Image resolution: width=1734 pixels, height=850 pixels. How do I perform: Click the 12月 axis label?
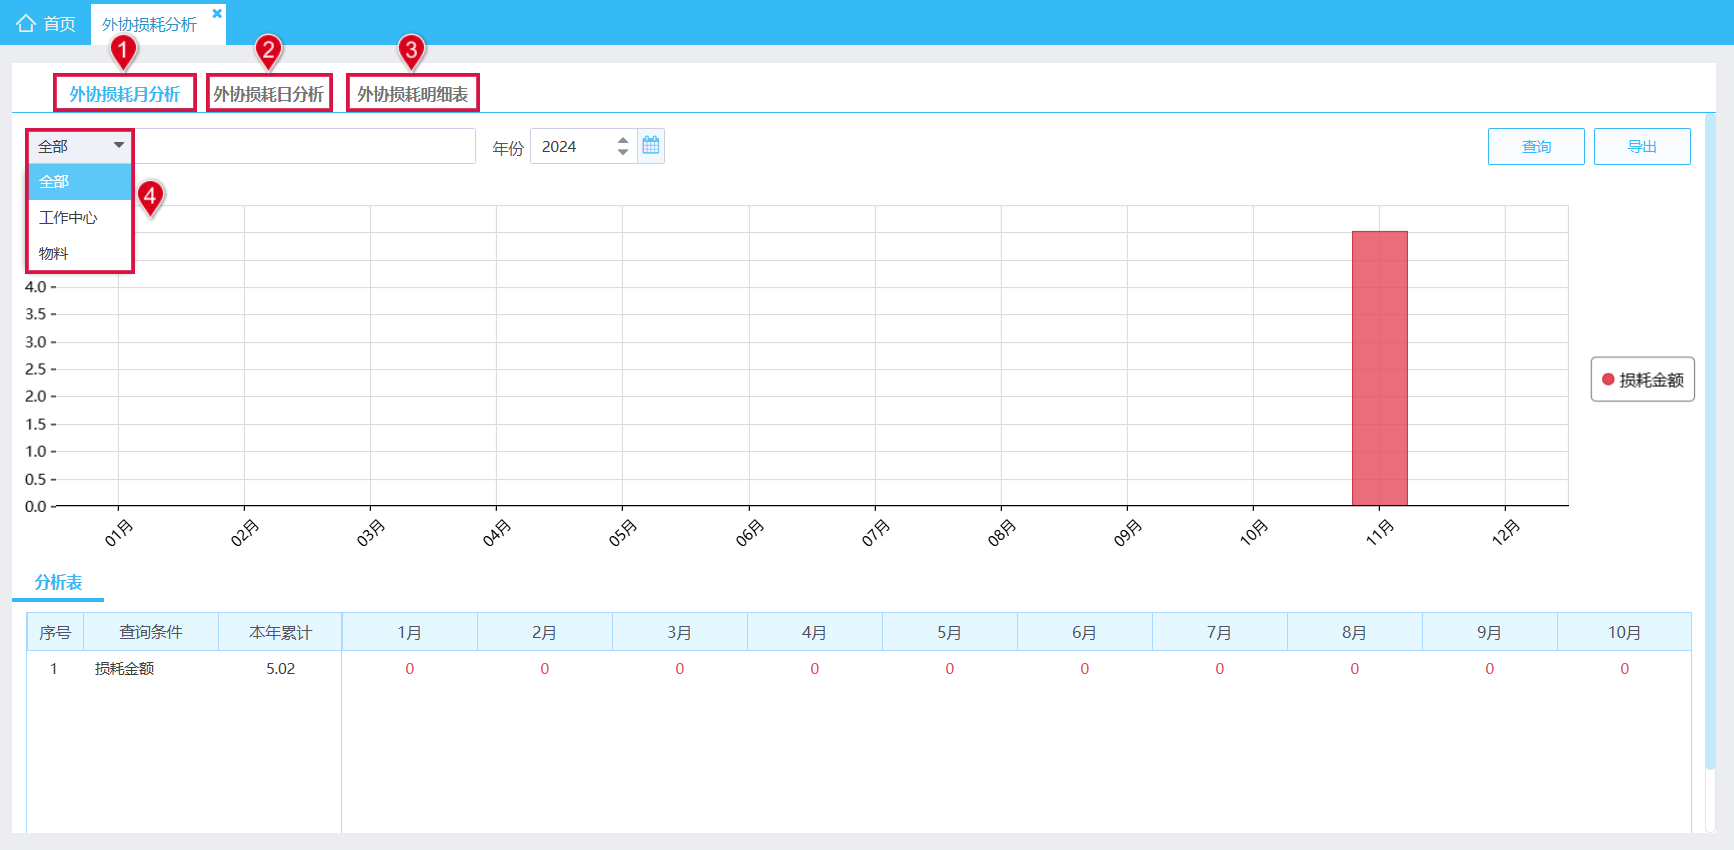click(1505, 533)
